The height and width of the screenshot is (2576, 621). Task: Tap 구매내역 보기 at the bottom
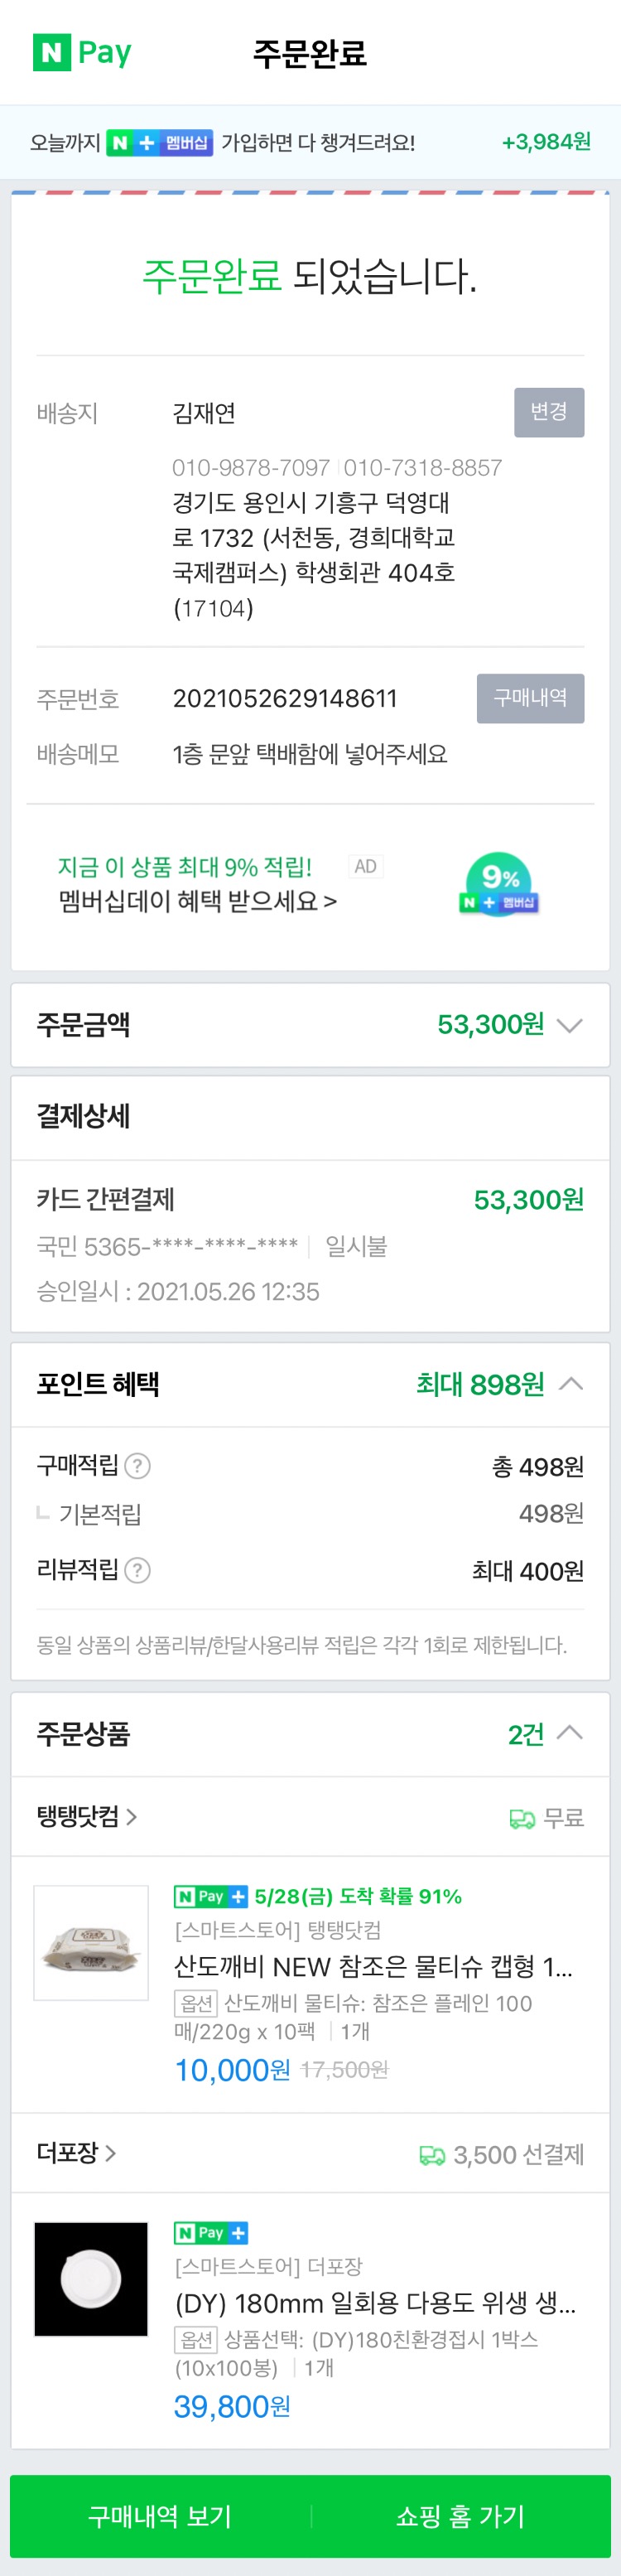coord(160,2516)
